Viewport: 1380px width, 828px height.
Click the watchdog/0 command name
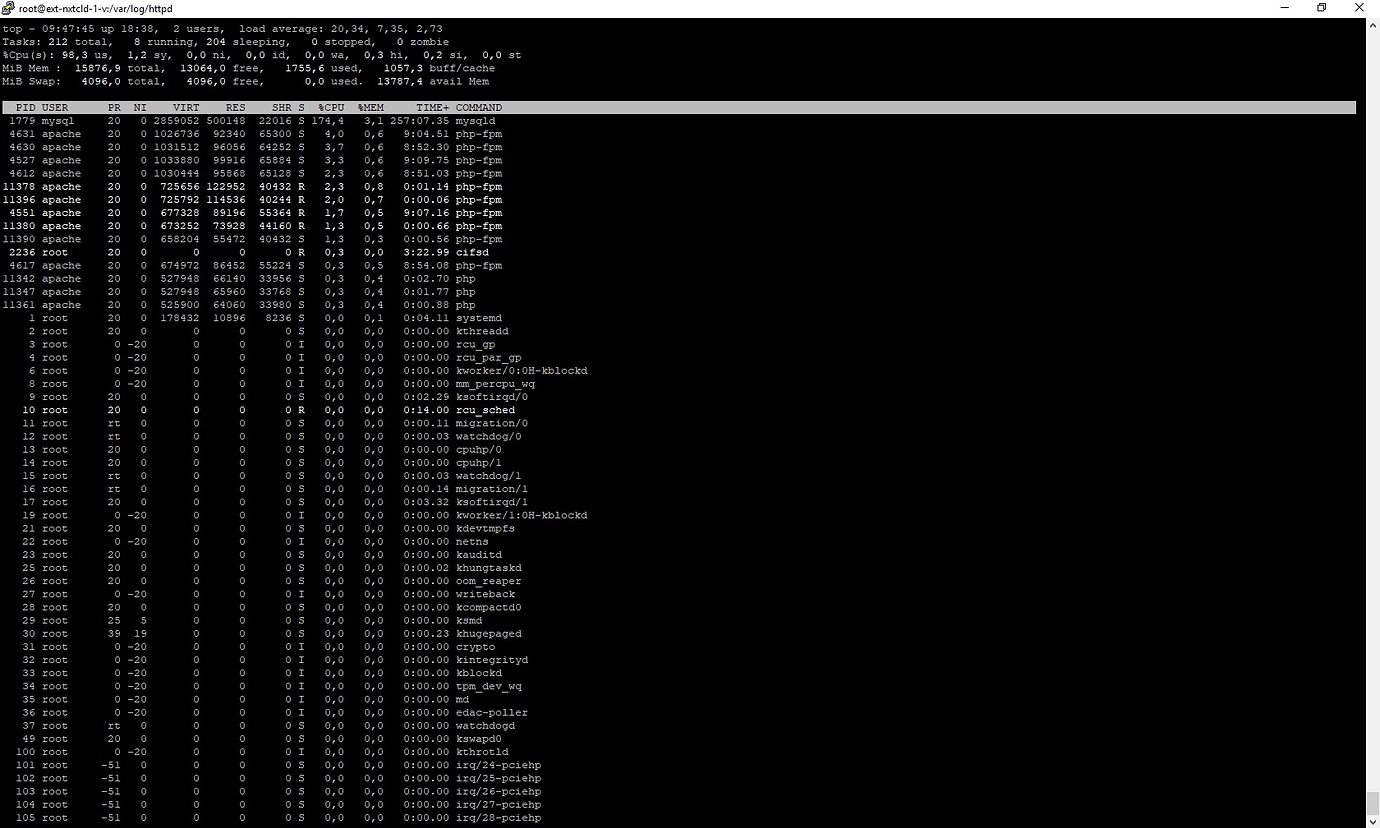pyautogui.click(x=489, y=436)
